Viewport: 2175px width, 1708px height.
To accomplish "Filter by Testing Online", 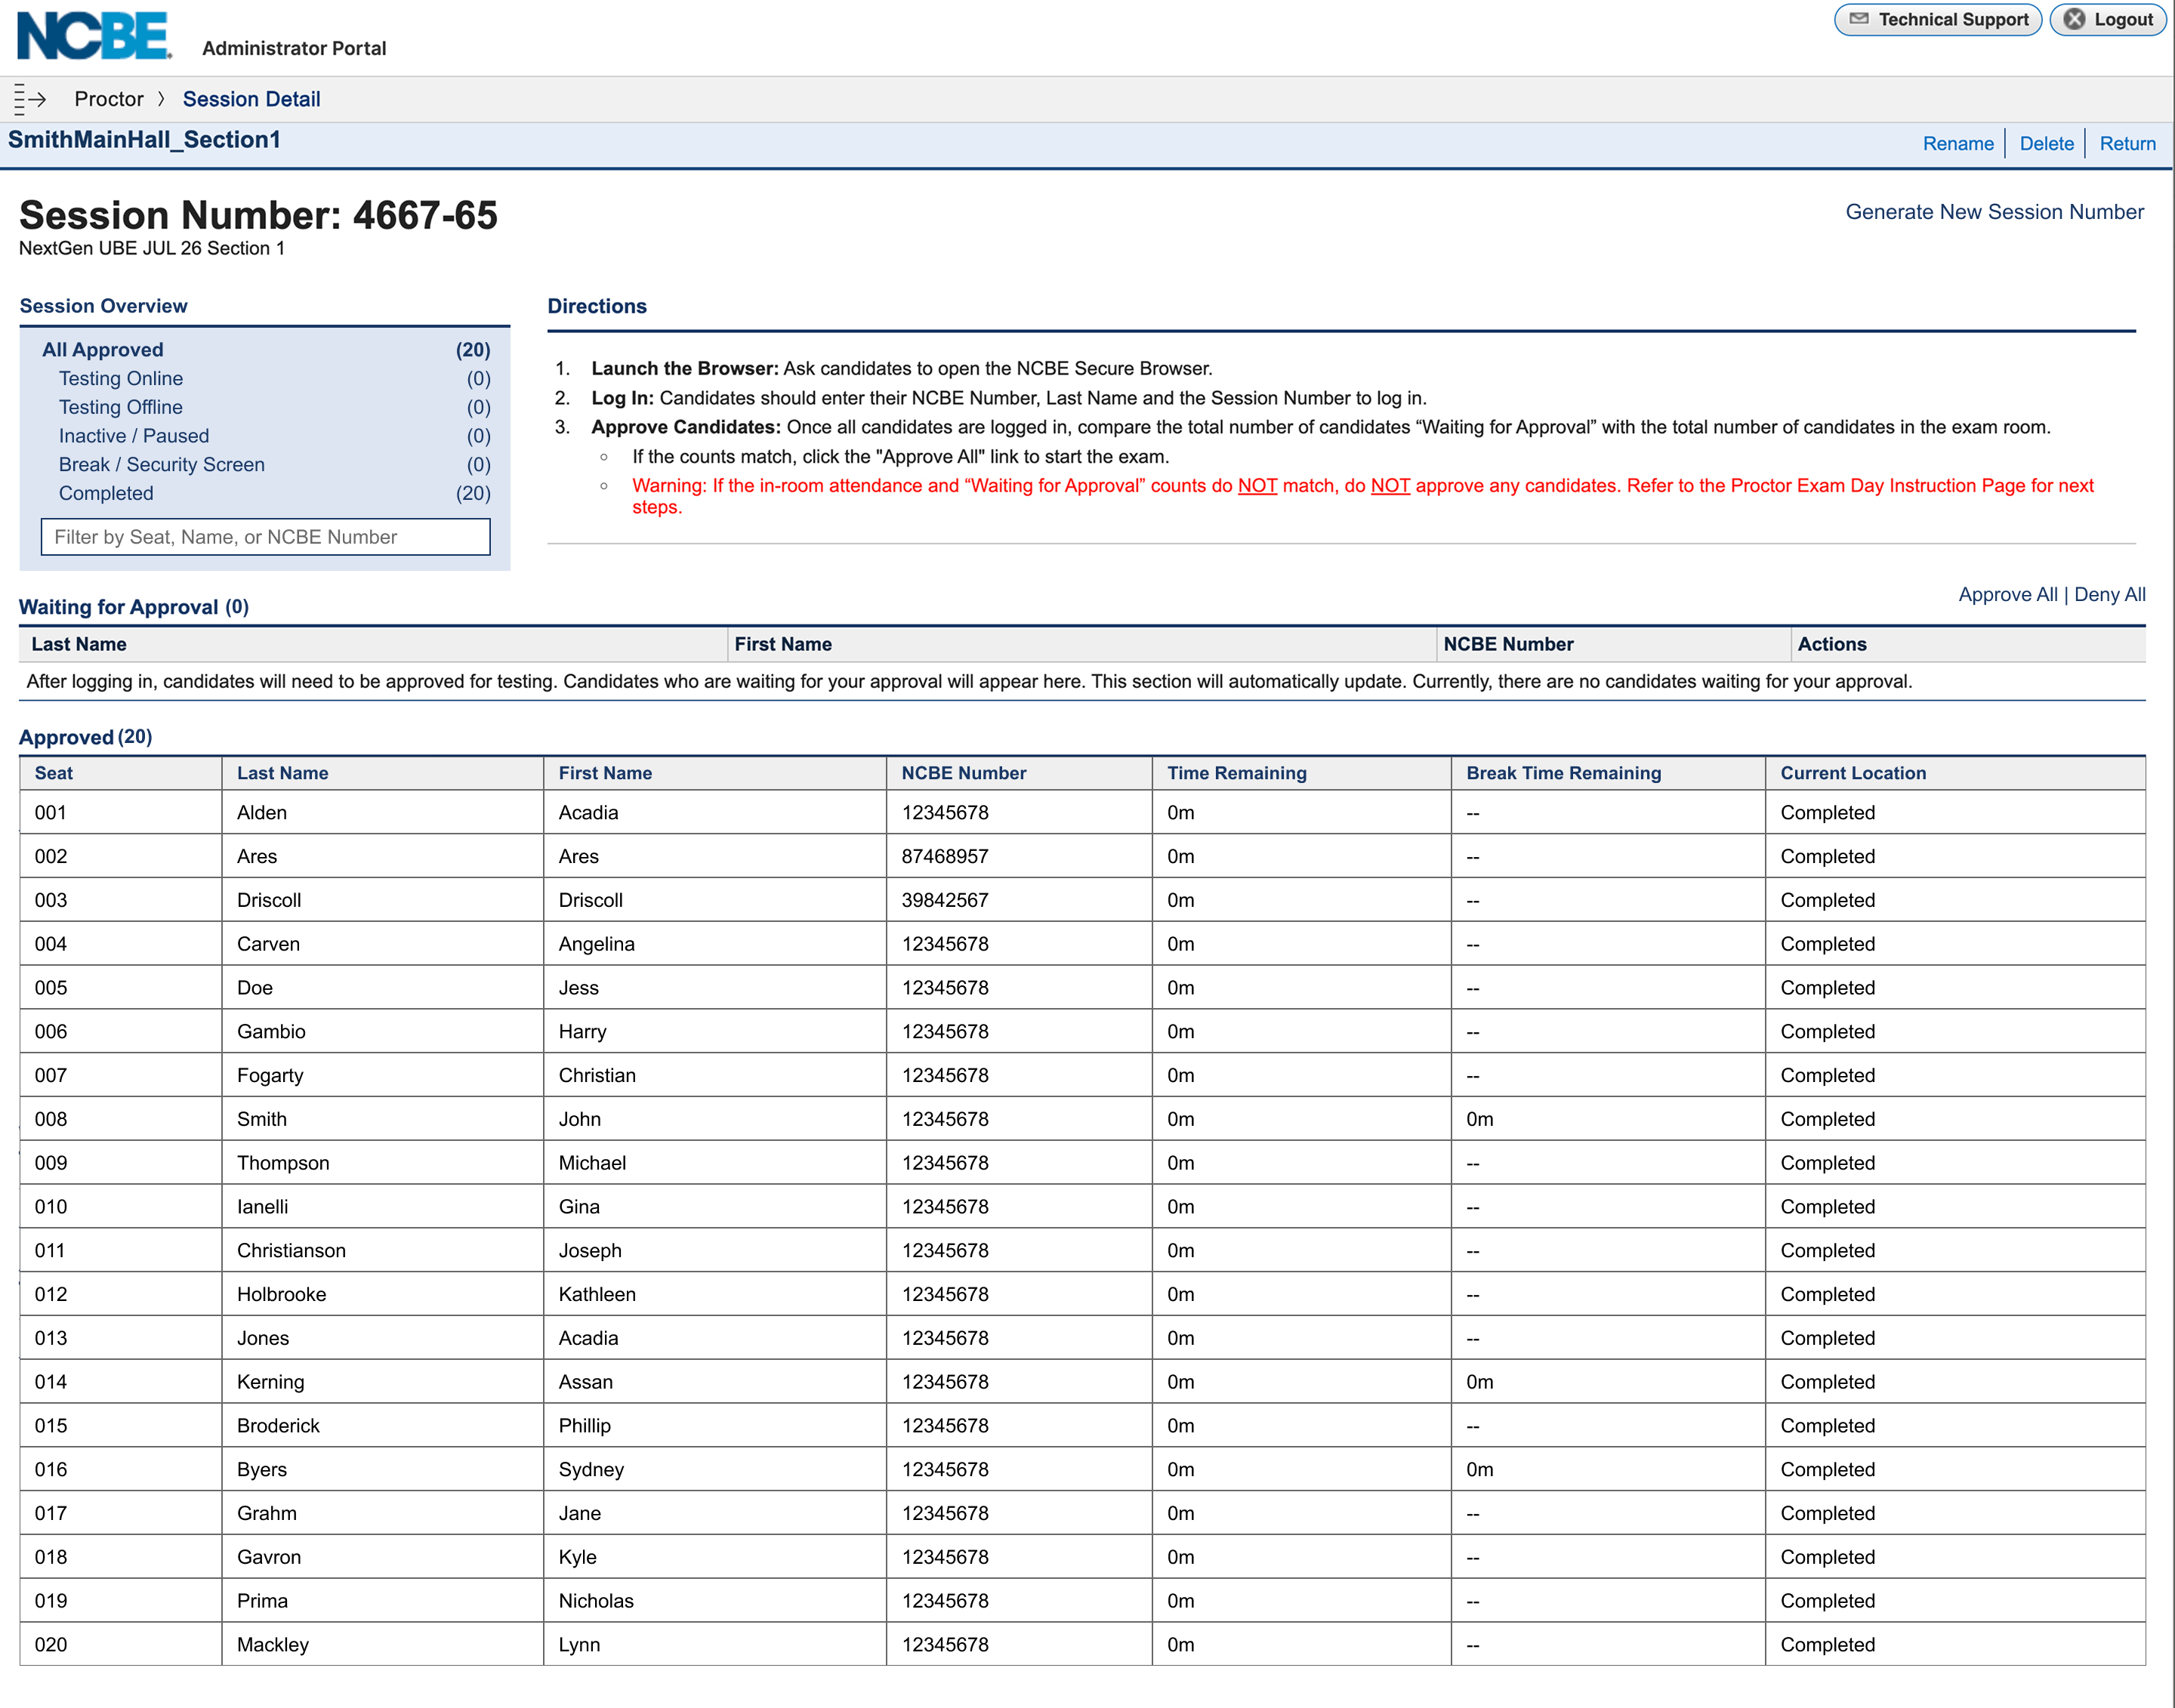I will (x=274, y=379).
